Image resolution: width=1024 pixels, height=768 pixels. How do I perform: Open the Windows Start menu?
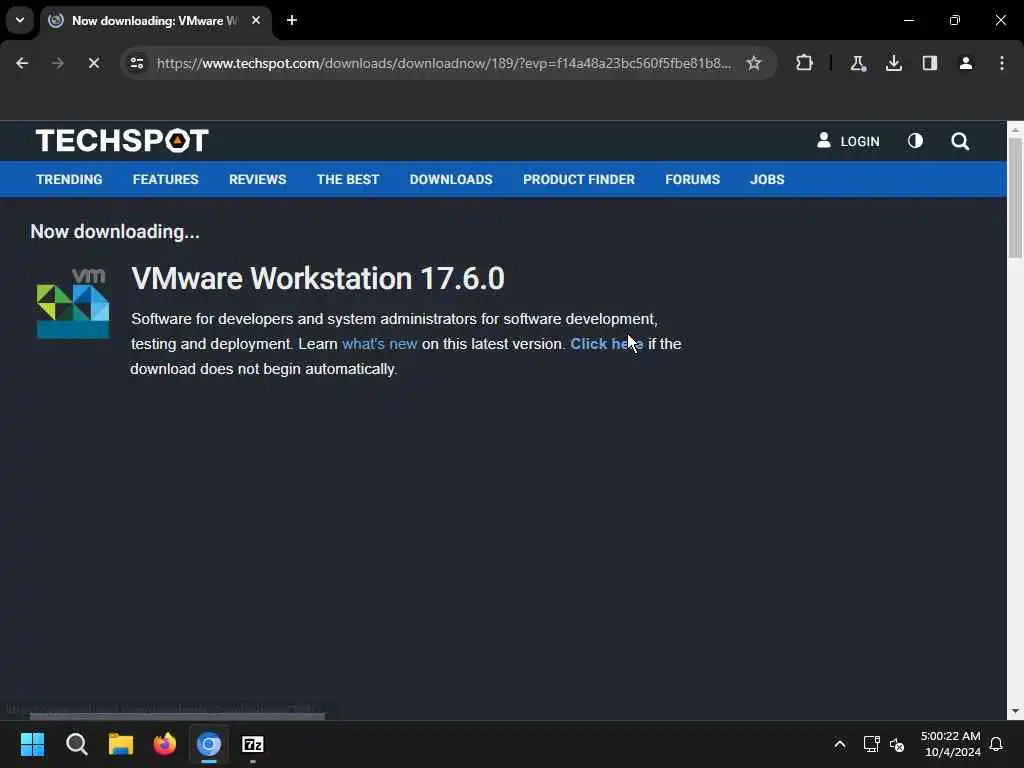32,744
